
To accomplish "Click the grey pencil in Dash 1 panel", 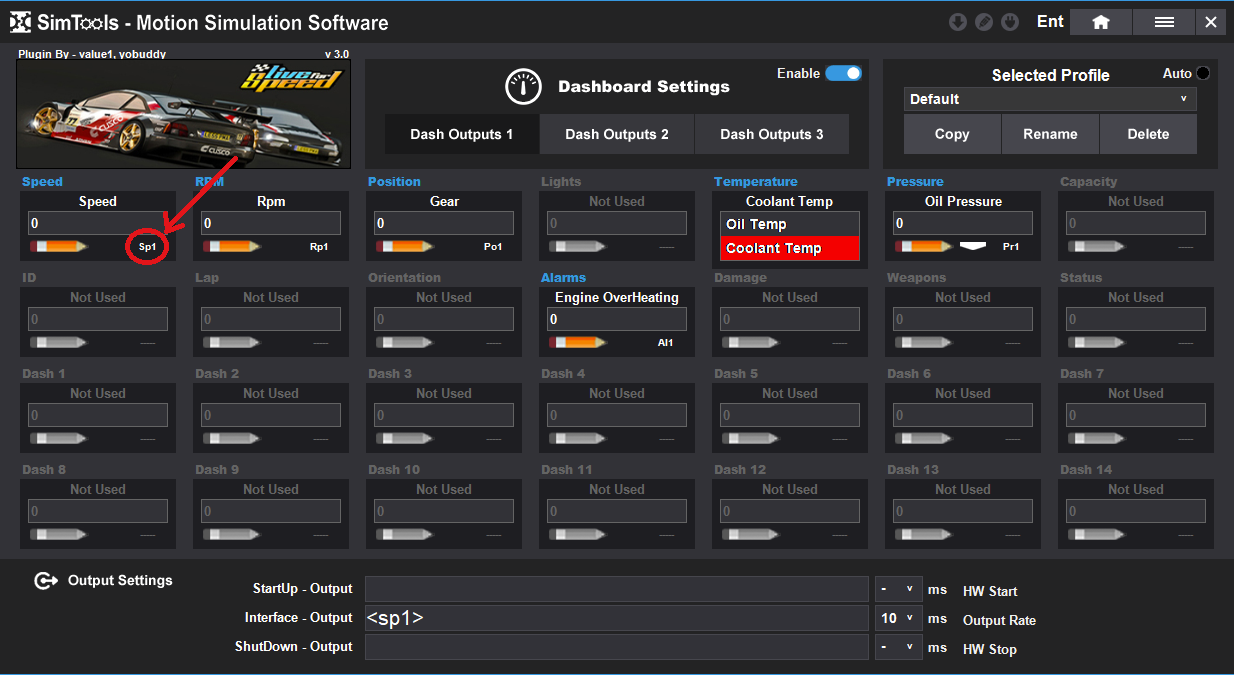I will point(59,438).
